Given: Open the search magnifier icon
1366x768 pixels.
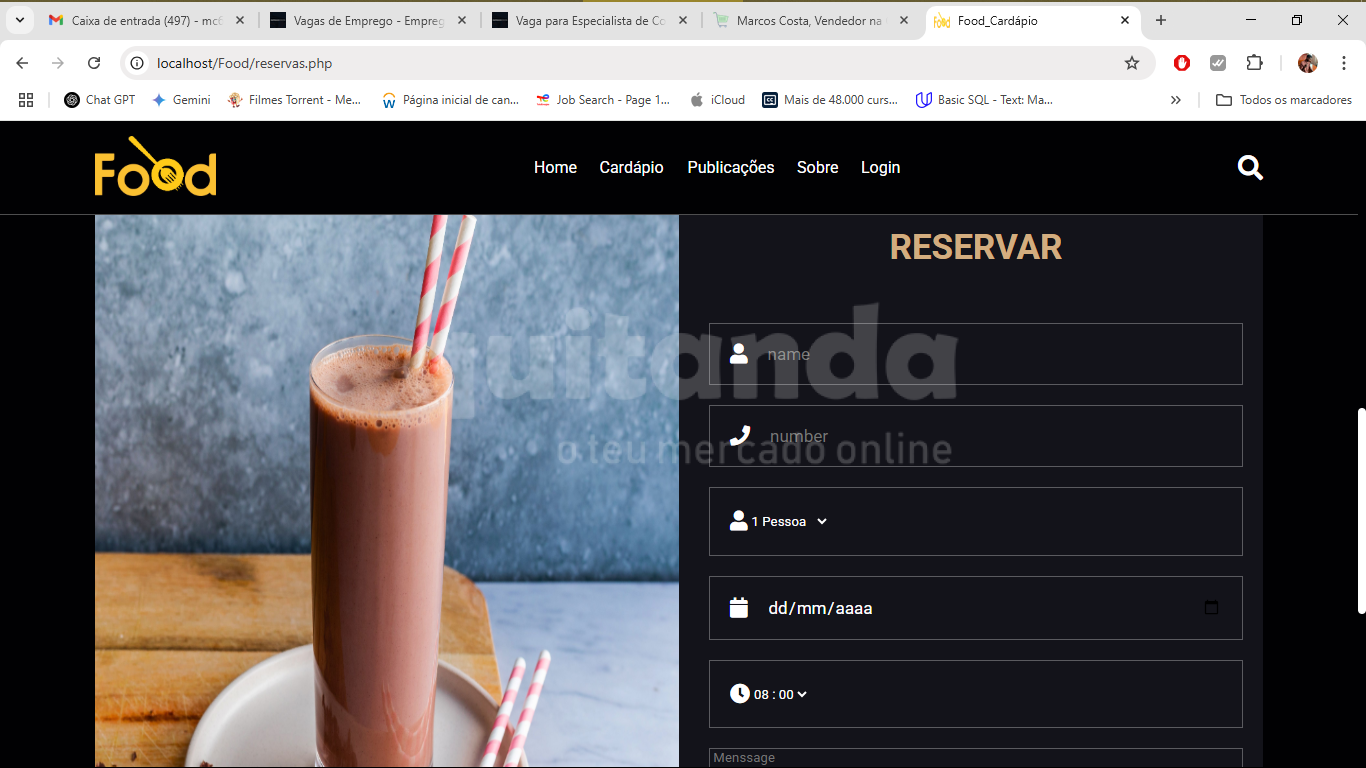Looking at the screenshot, I should click(x=1250, y=167).
